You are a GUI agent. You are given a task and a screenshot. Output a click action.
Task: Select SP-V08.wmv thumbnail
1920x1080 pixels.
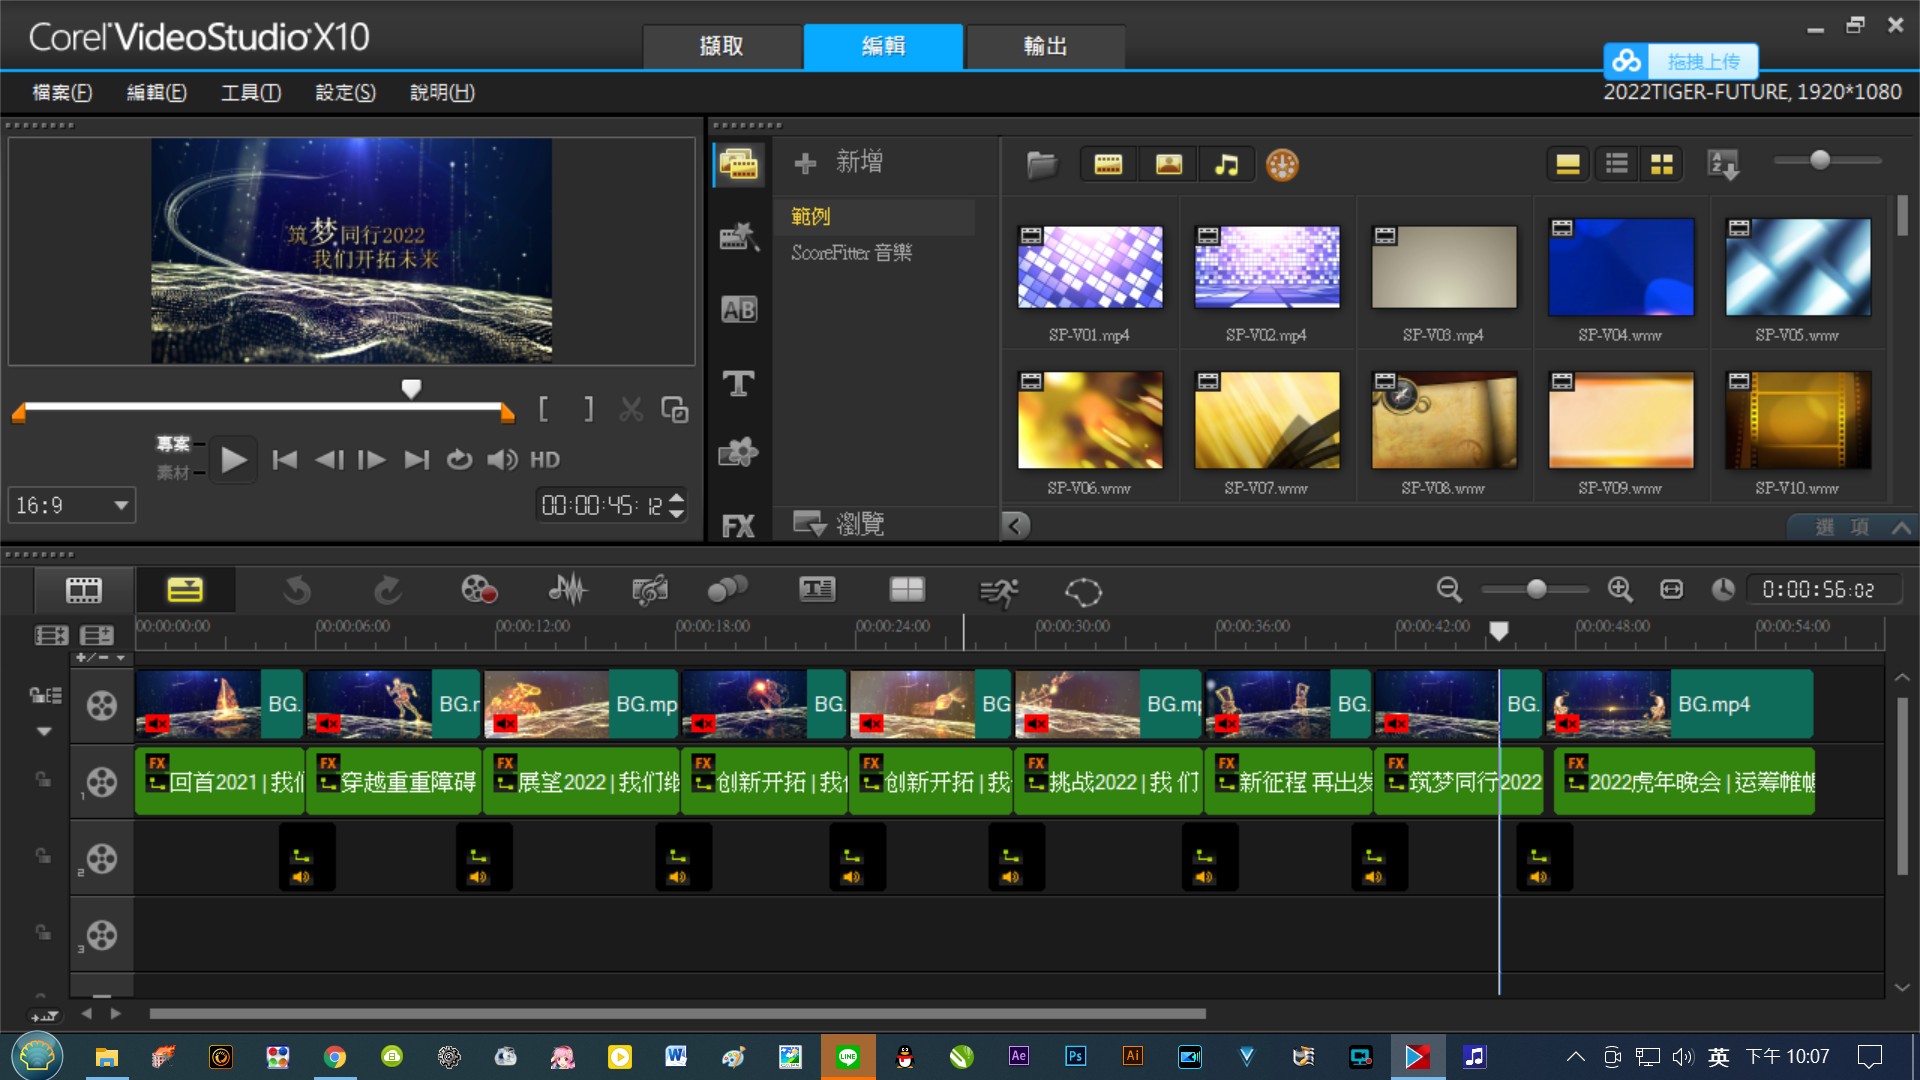point(1444,420)
